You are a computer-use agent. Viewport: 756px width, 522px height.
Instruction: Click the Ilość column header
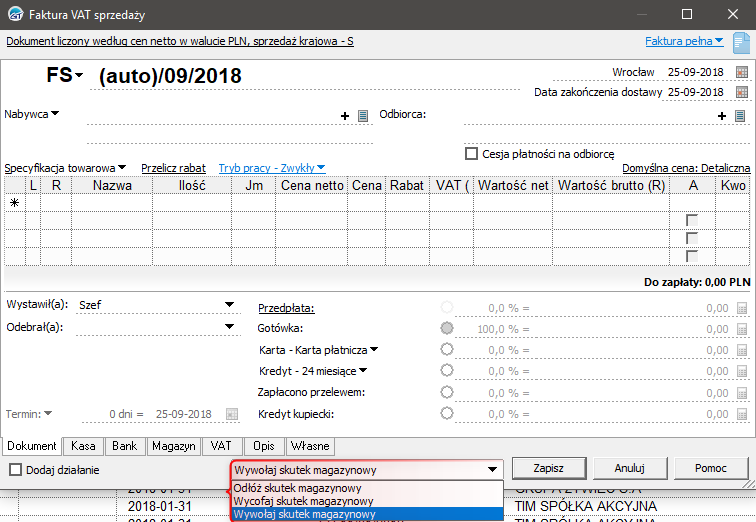(x=192, y=186)
